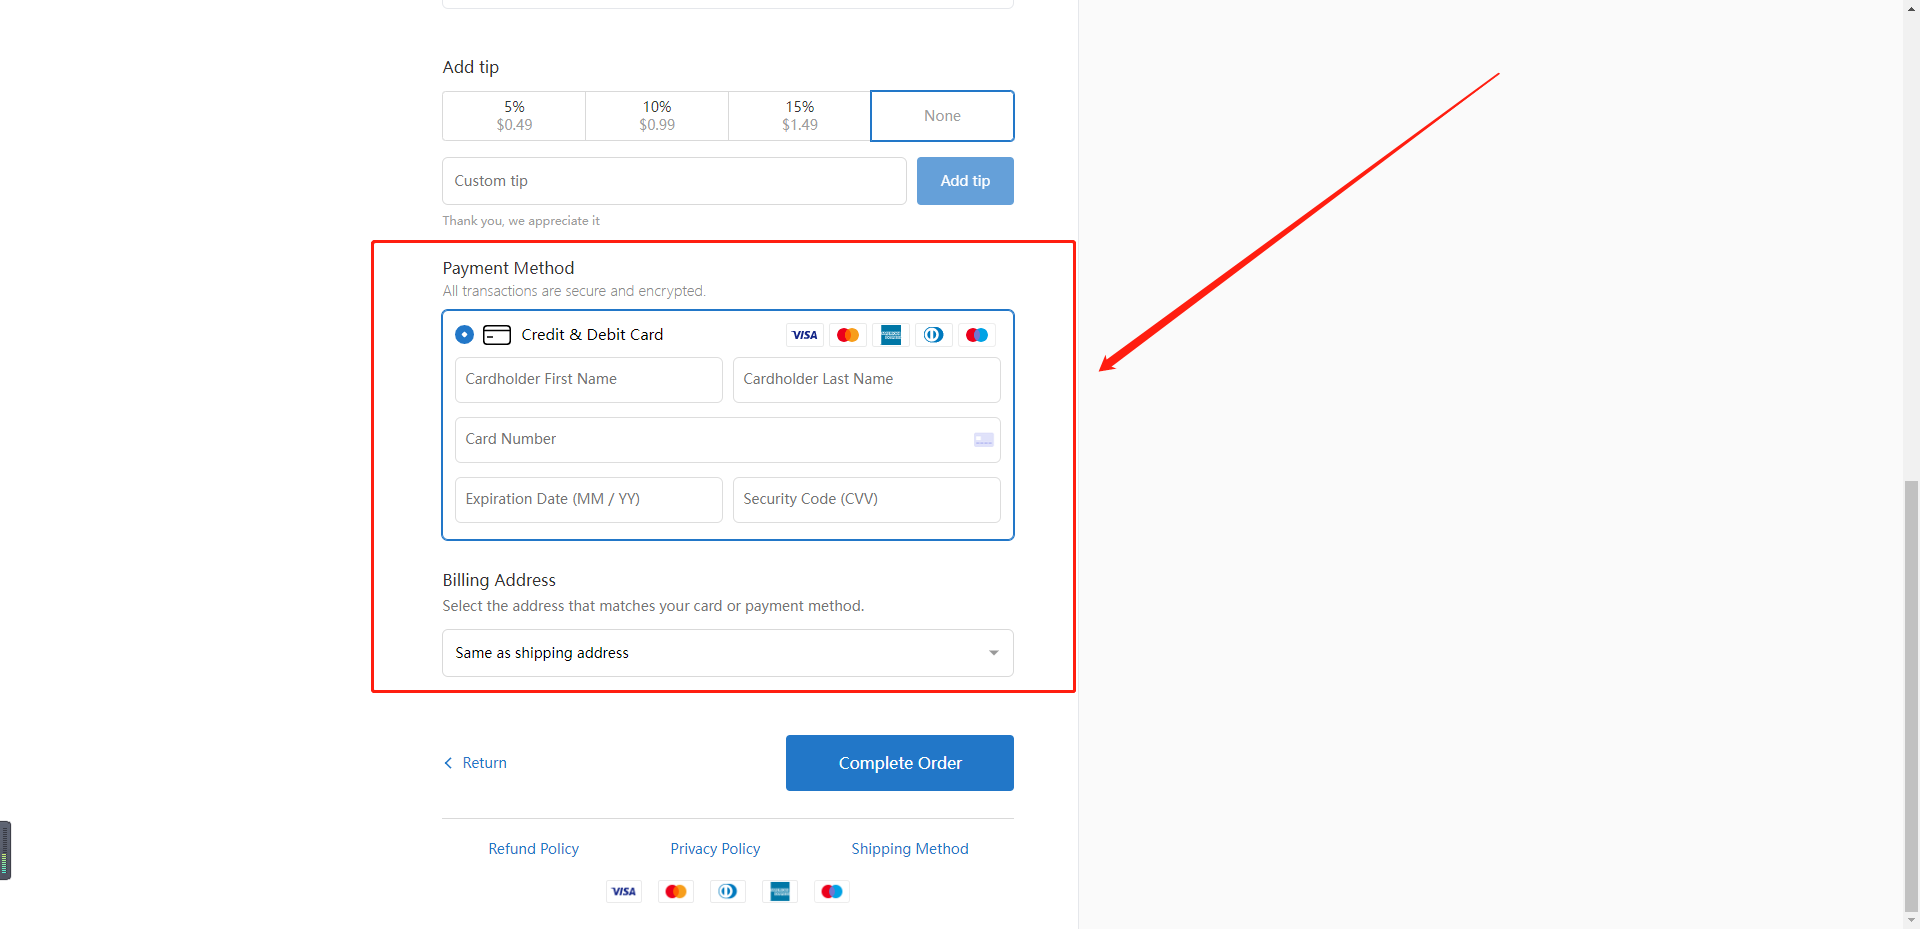The height and width of the screenshot is (929, 1920).
Task: Select the 10% tip option
Action: 657,116
